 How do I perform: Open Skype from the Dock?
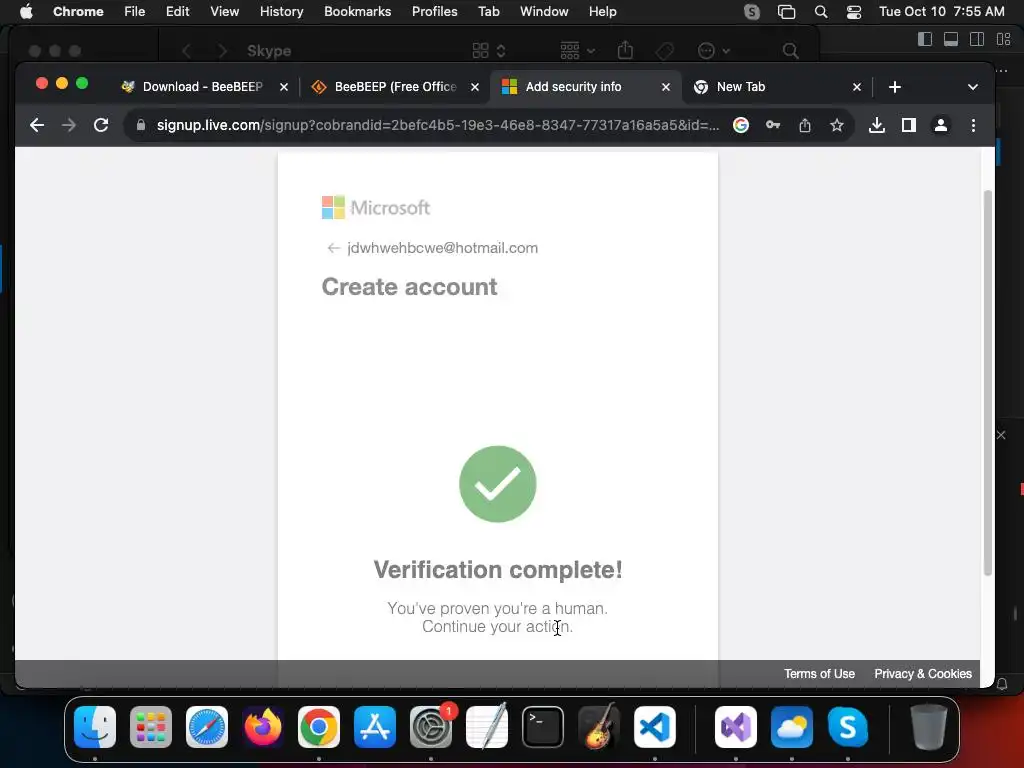tap(848, 727)
